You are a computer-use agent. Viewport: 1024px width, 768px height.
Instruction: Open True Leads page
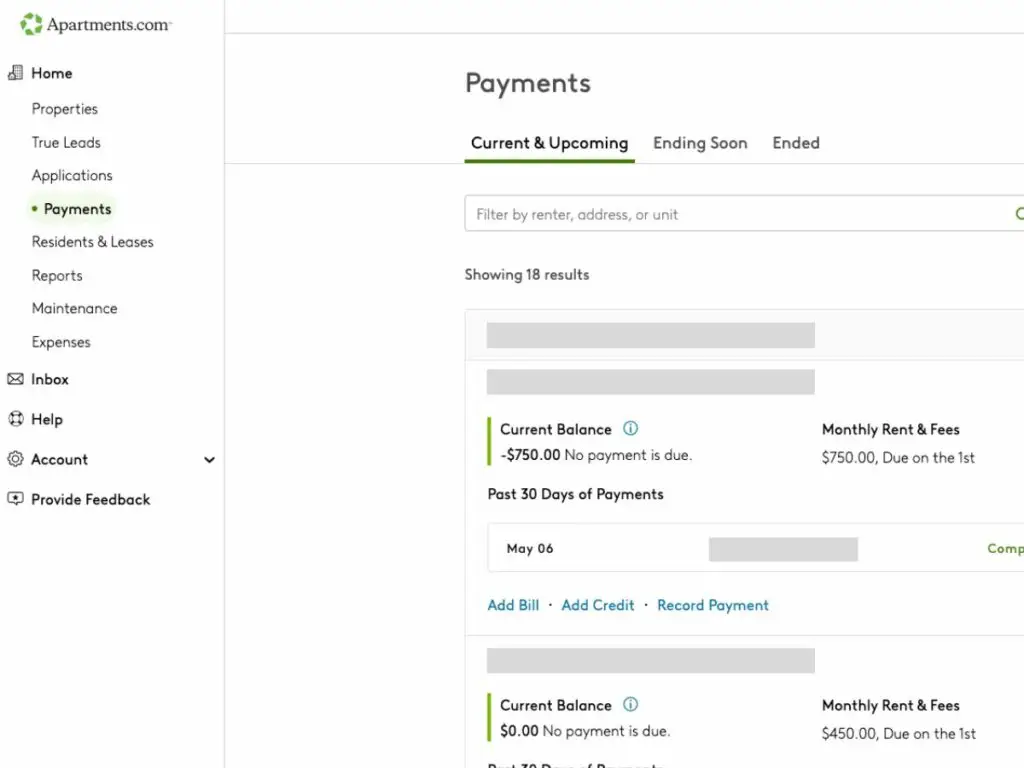66,142
